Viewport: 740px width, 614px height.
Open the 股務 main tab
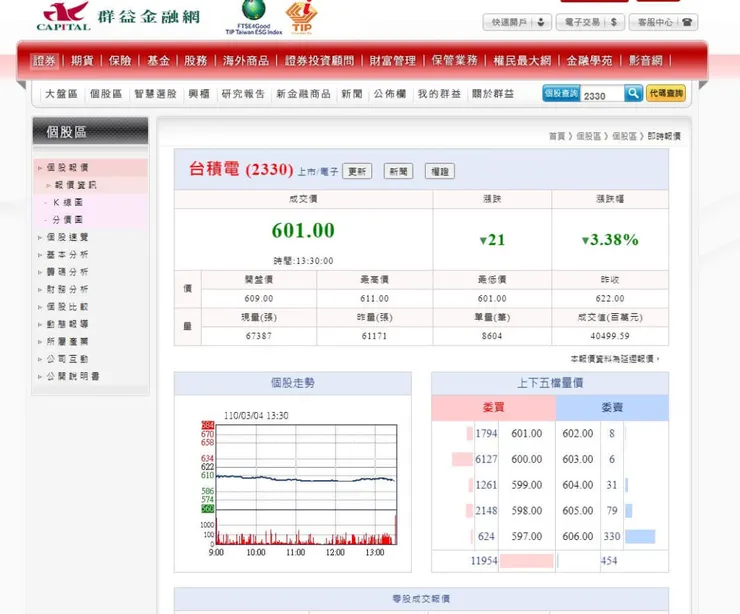[x=195, y=61]
